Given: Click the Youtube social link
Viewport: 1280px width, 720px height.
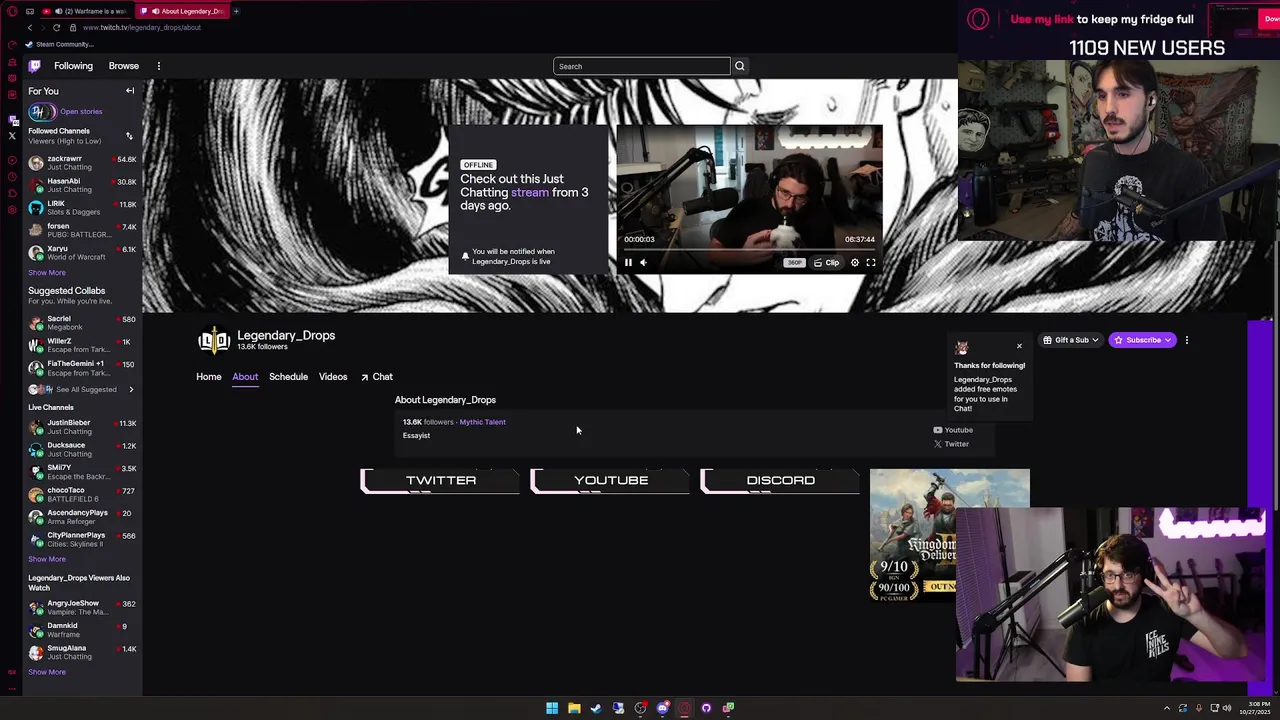Looking at the screenshot, I should click(953, 430).
